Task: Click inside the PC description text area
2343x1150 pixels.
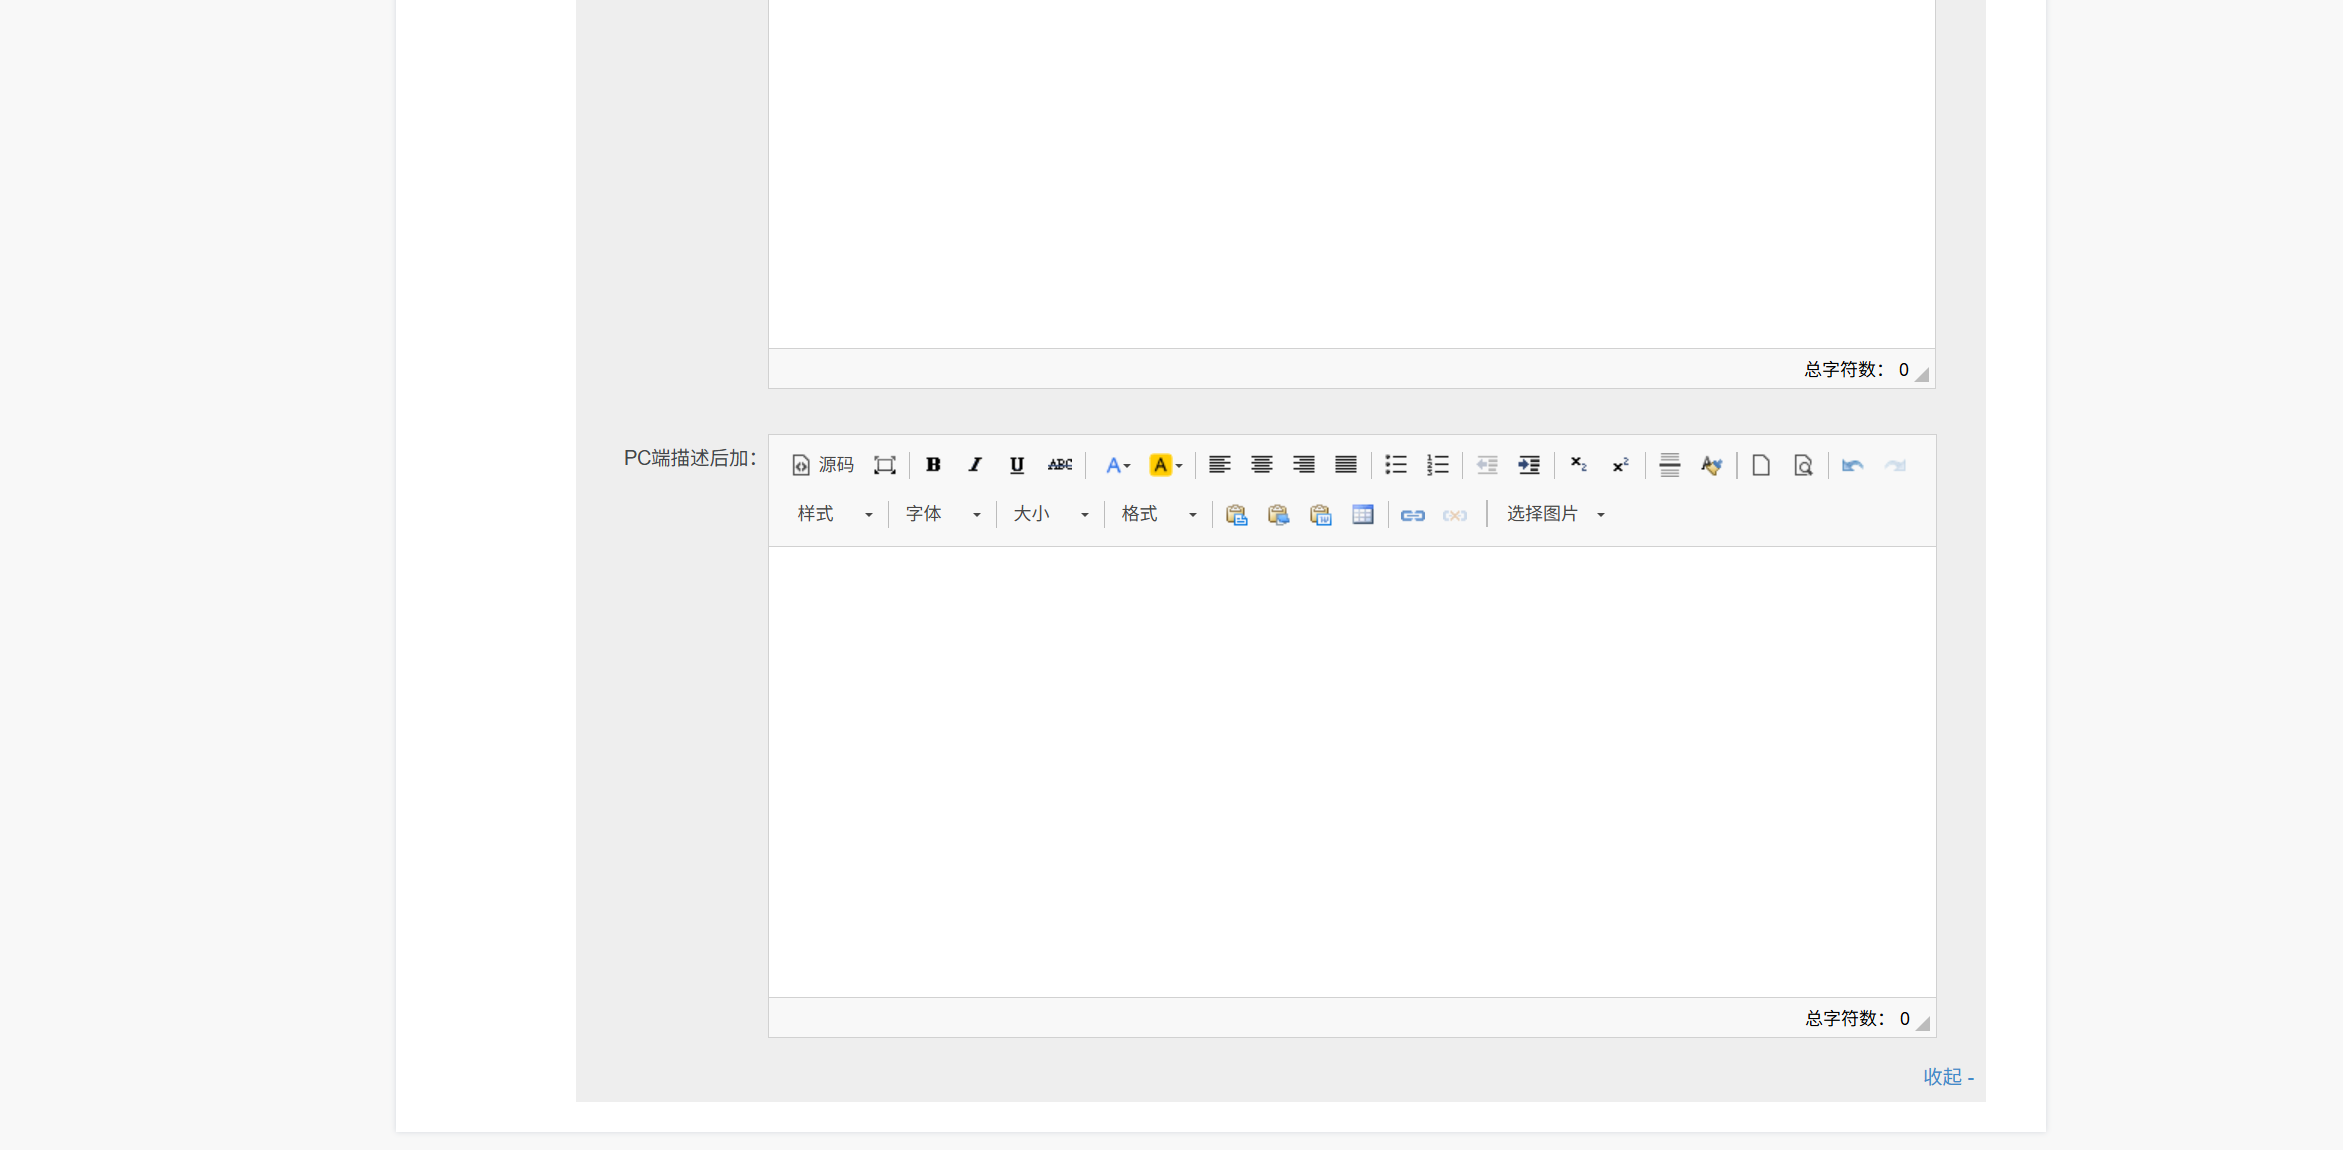Action: tap(1351, 770)
